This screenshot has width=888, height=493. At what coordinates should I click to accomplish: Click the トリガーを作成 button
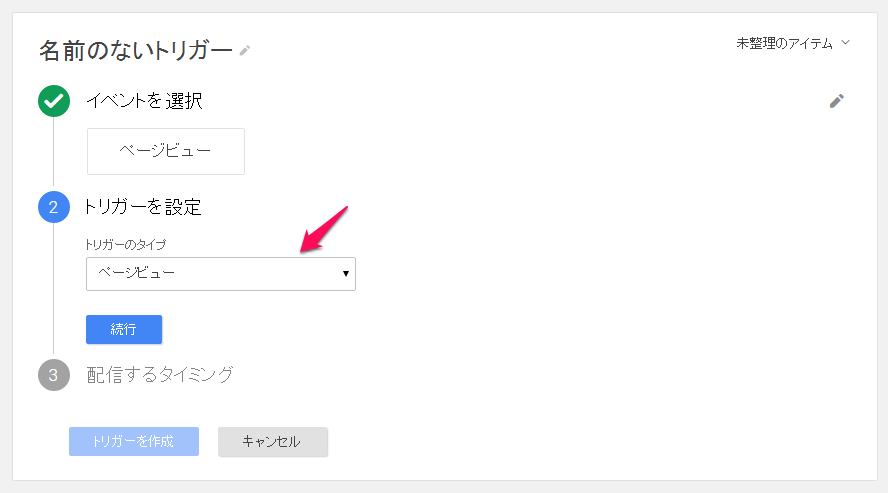(134, 442)
